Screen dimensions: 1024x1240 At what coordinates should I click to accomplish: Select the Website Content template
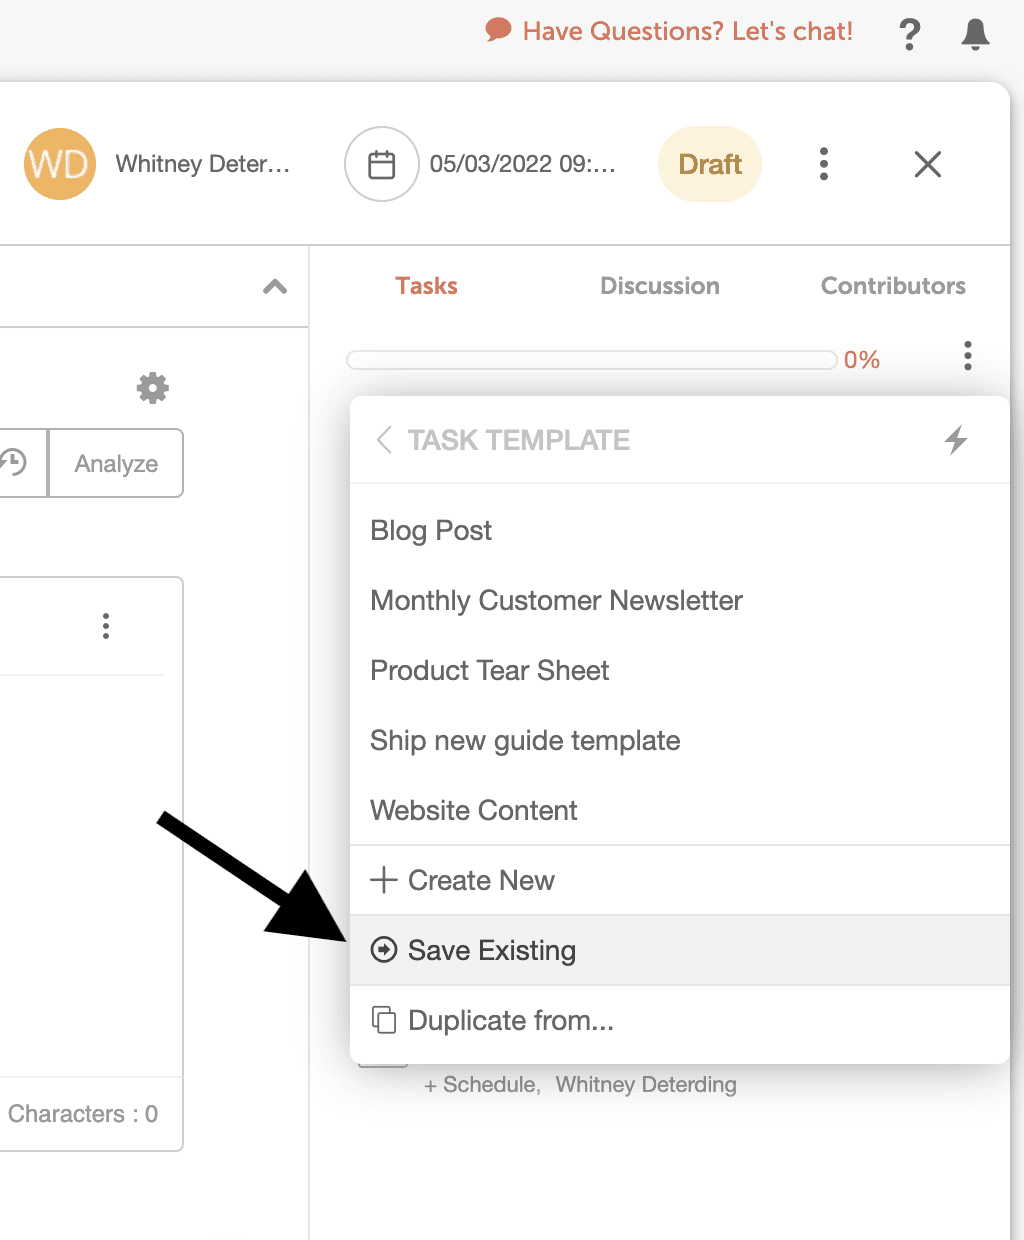[679, 810]
